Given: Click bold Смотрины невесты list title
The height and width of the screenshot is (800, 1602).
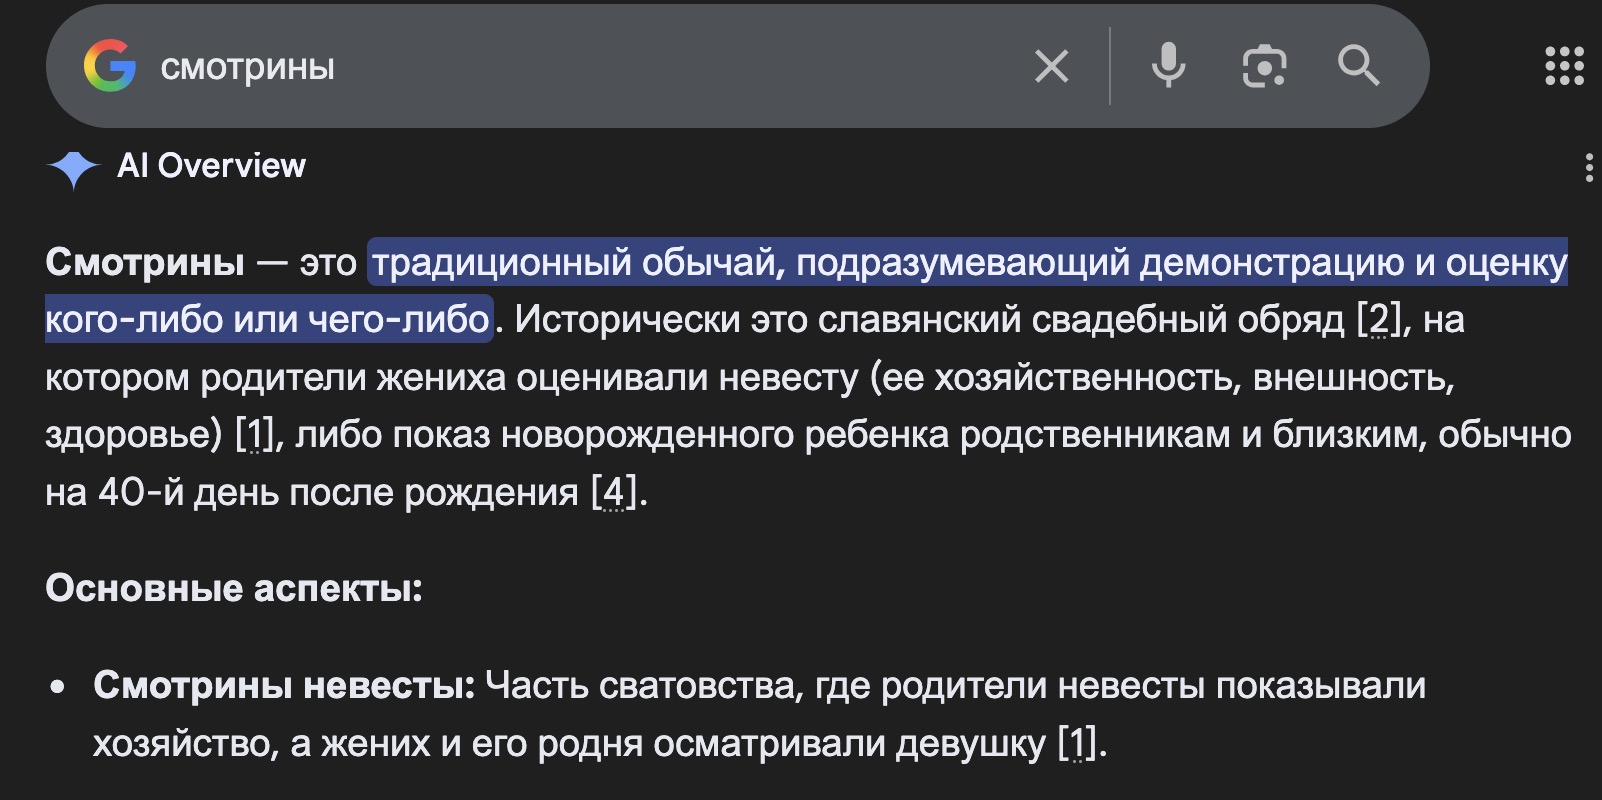Looking at the screenshot, I should pyautogui.click(x=284, y=686).
